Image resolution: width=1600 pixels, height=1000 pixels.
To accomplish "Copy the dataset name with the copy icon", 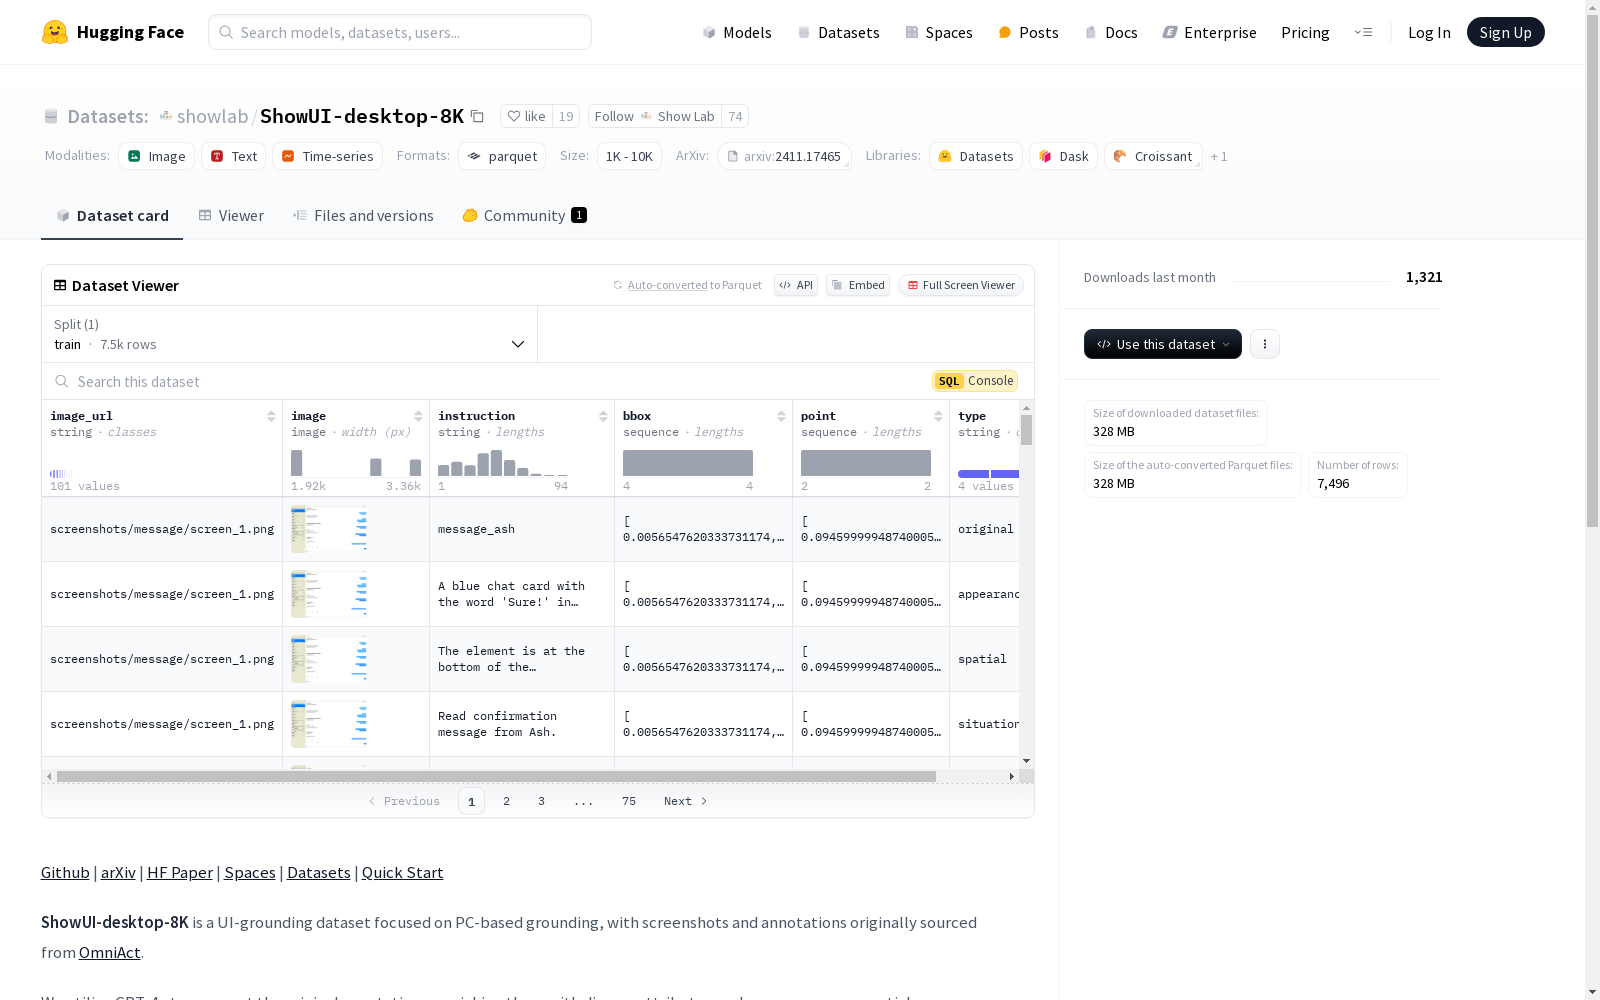I will pos(478,116).
